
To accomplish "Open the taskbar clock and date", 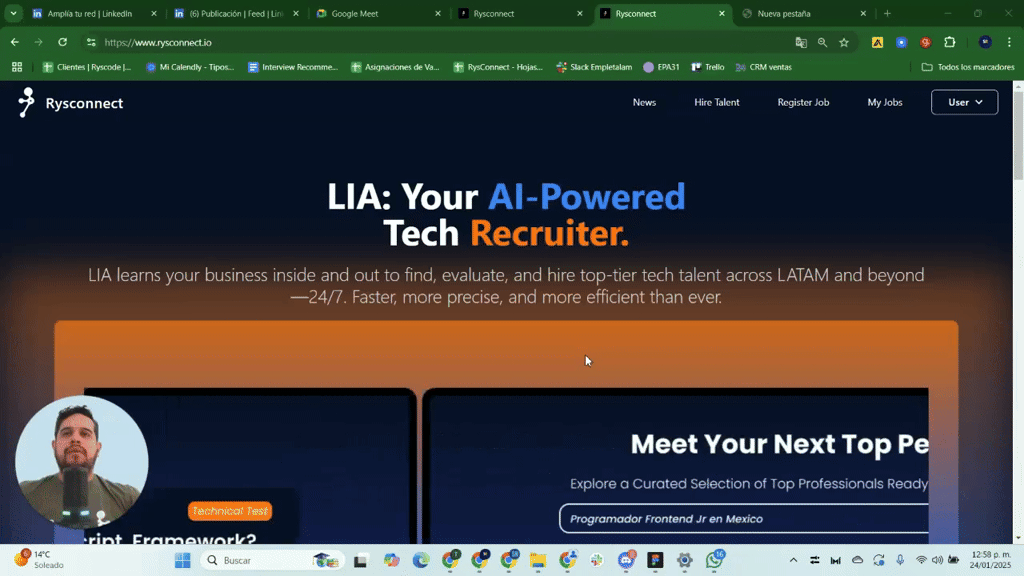I will tap(990, 560).
